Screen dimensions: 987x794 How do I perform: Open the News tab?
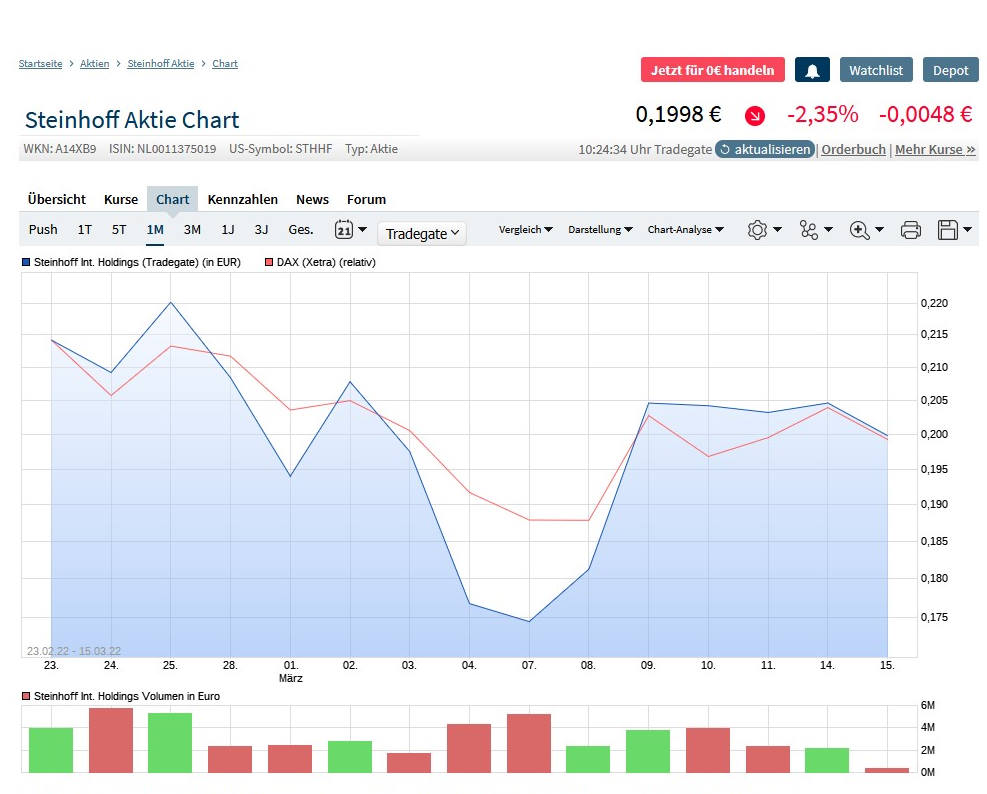click(x=312, y=199)
